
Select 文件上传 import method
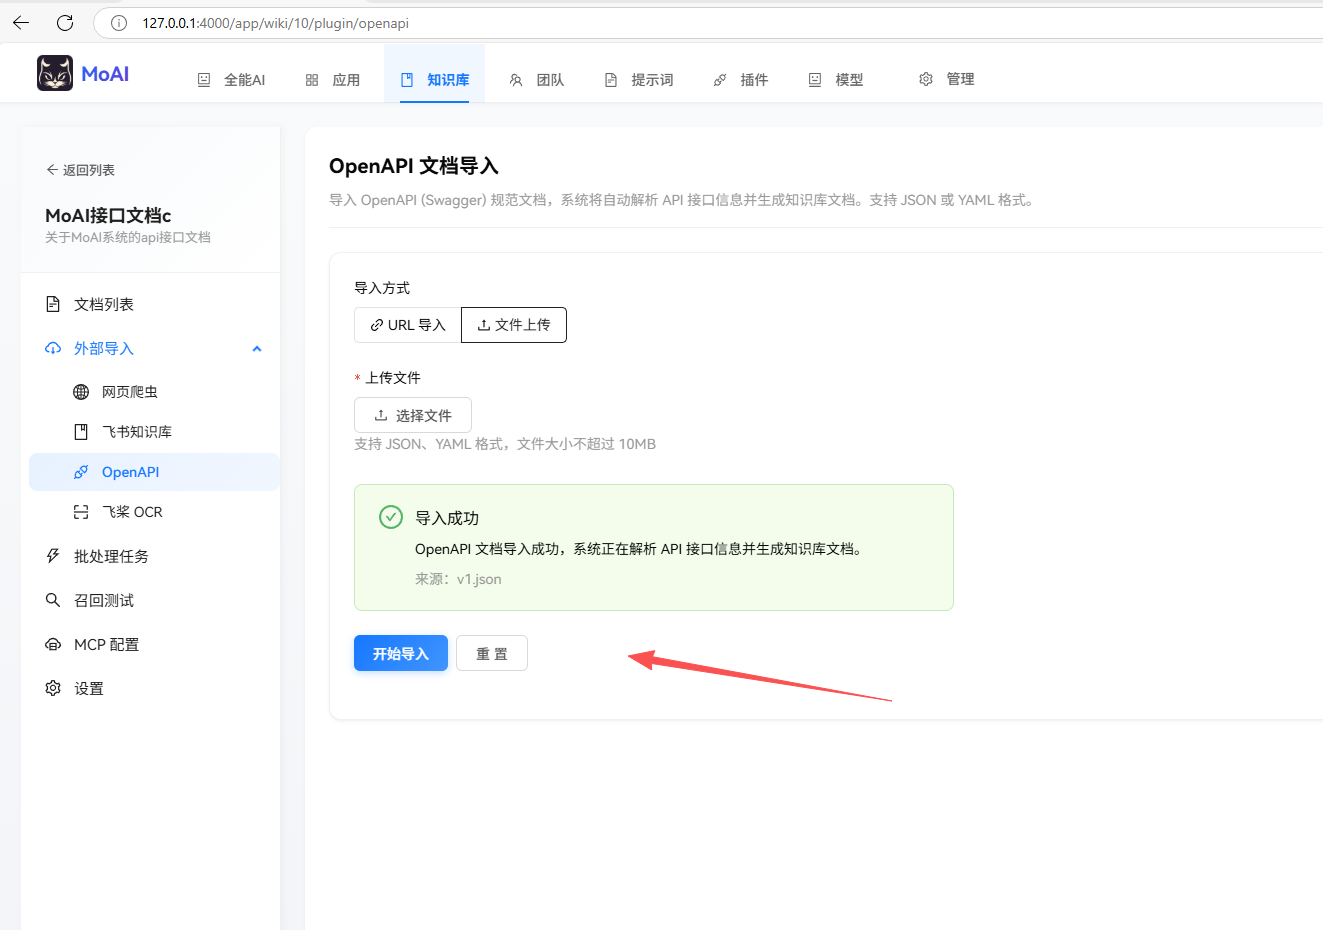click(513, 325)
